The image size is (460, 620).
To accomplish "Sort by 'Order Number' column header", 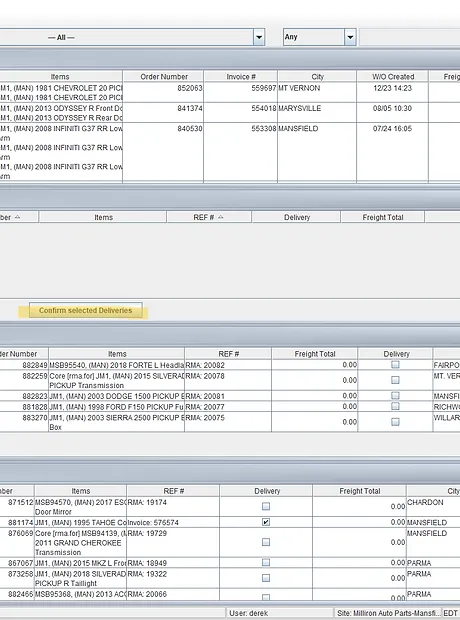I will [x=163, y=76].
